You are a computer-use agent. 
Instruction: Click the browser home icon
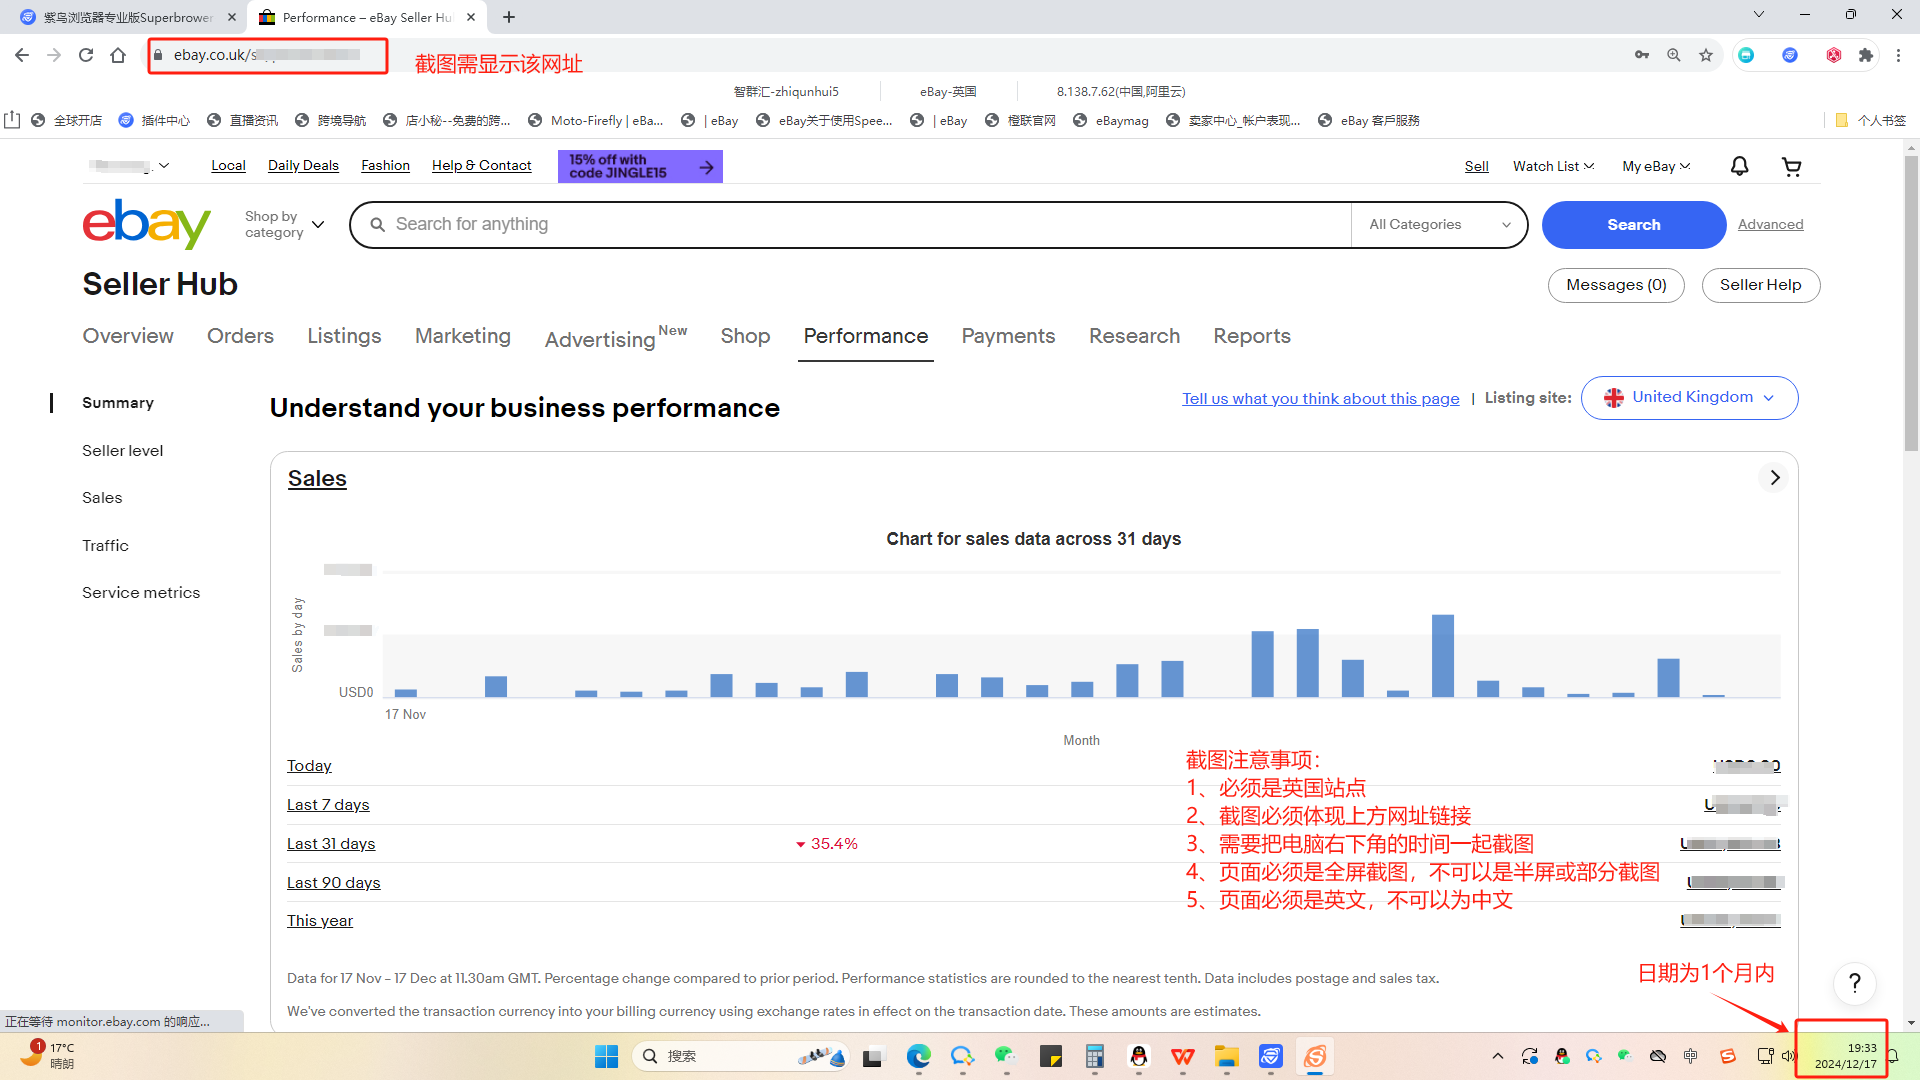[118, 55]
